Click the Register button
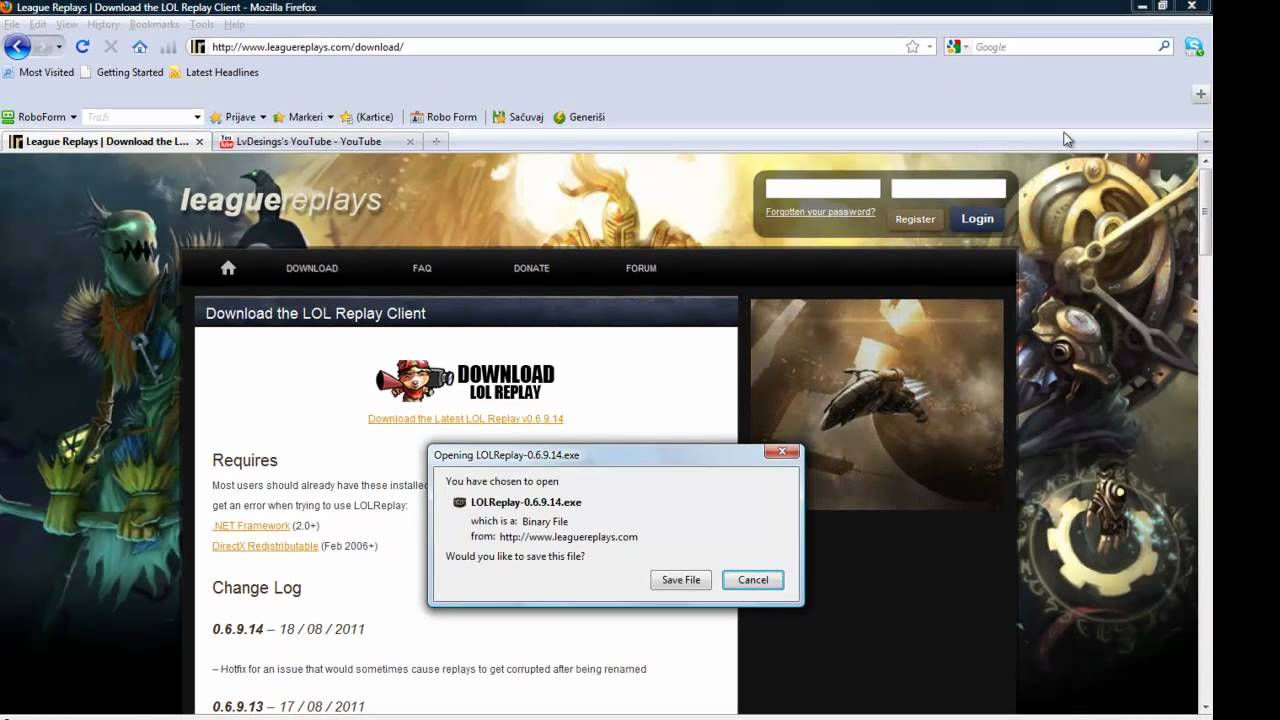Screen dimensions: 1280x720 (915, 219)
